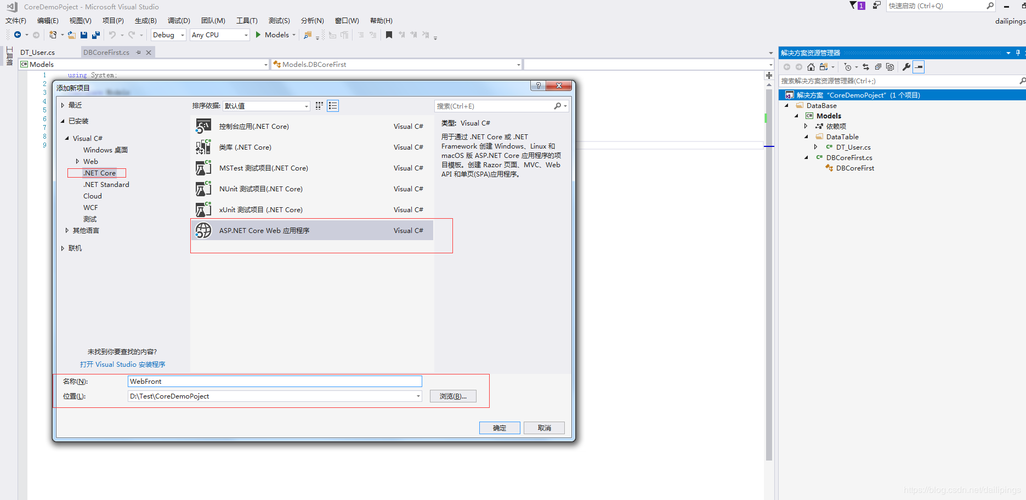Viewport: 1026px width, 500px height.
Task: Open the 工具(T) menu
Action: click(x=247, y=21)
